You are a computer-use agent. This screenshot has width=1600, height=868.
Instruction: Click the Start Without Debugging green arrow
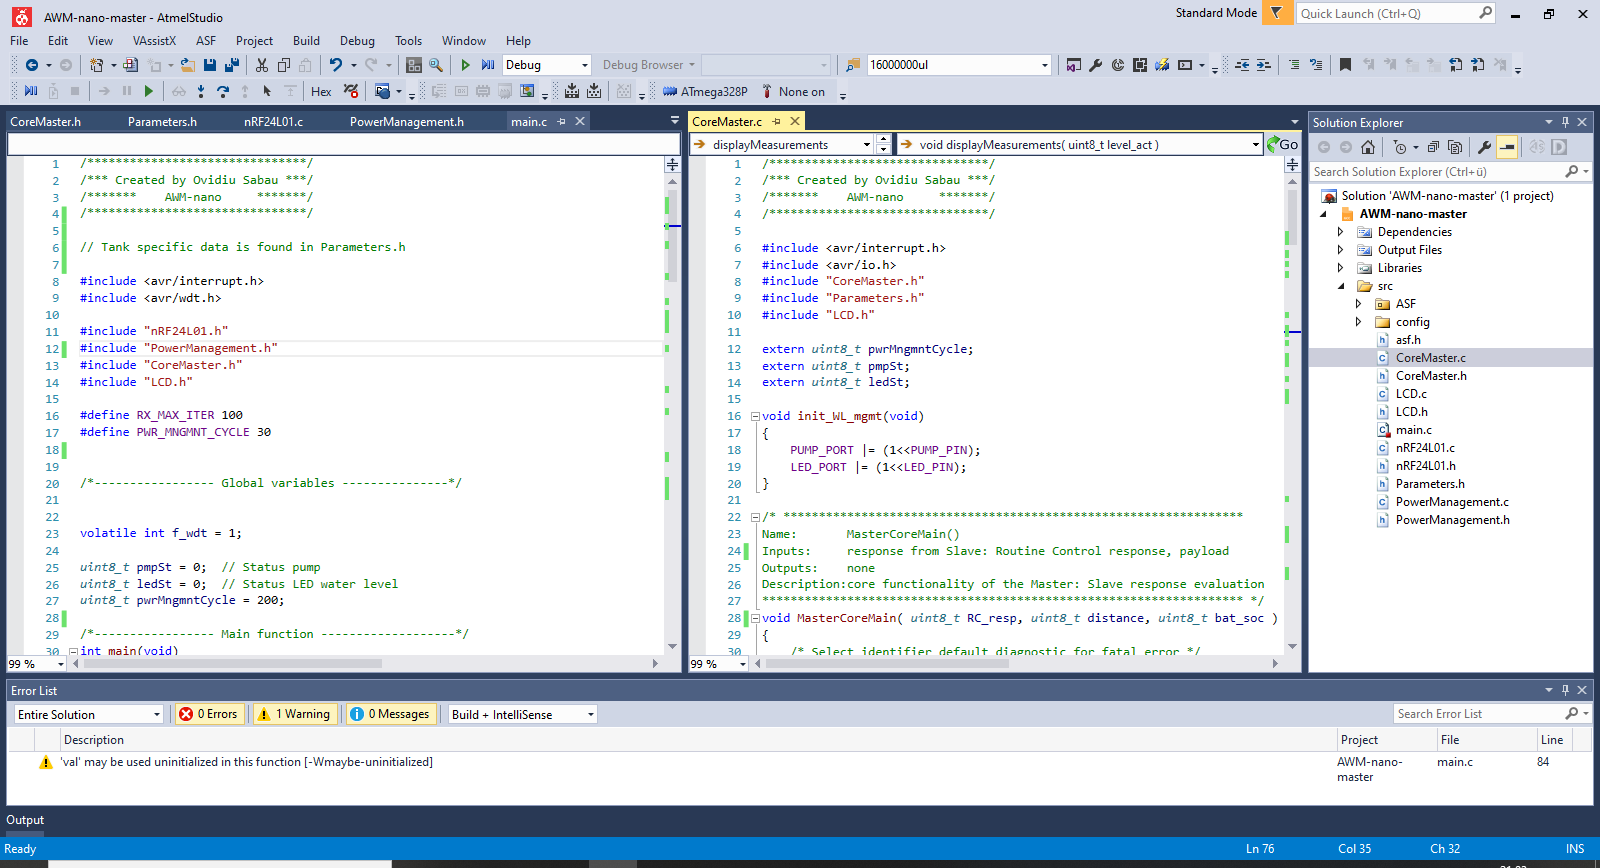click(x=466, y=65)
